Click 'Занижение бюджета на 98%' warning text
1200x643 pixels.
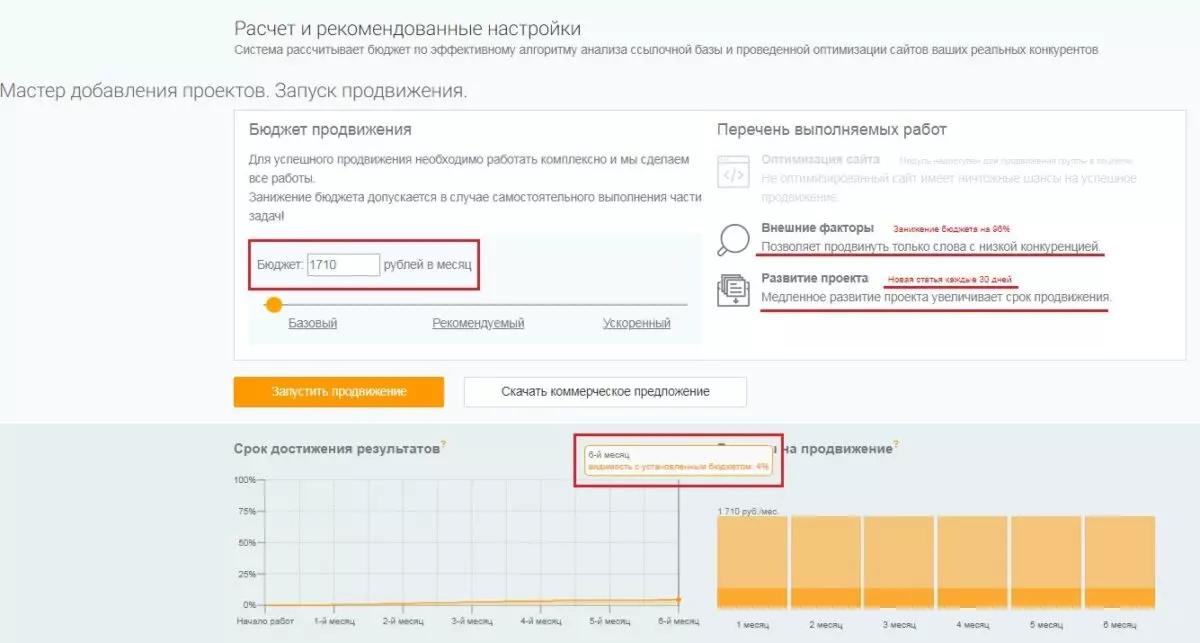pos(951,229)
